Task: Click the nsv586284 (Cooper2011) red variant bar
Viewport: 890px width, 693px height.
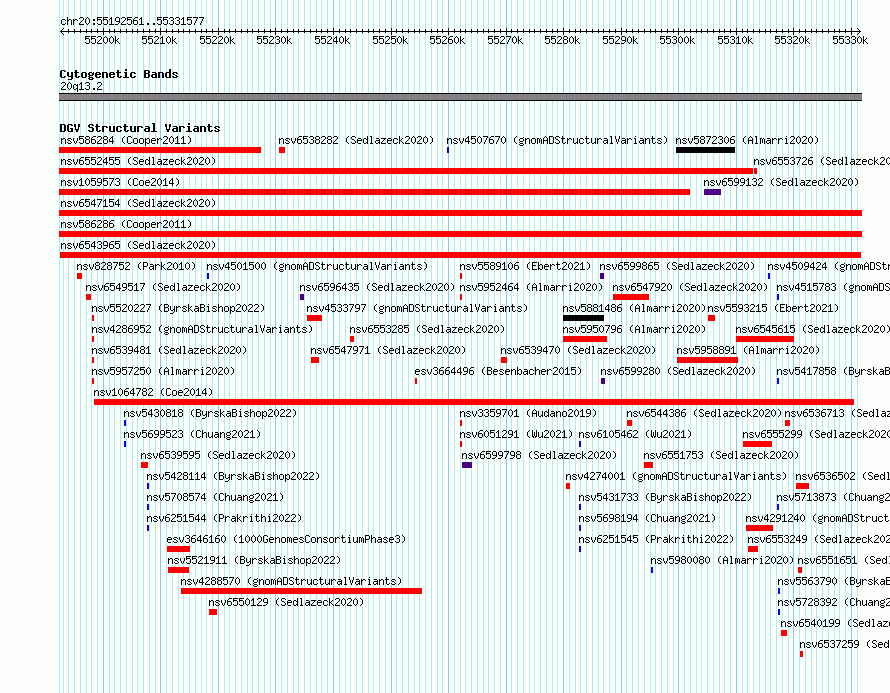Action: point(160,150)
